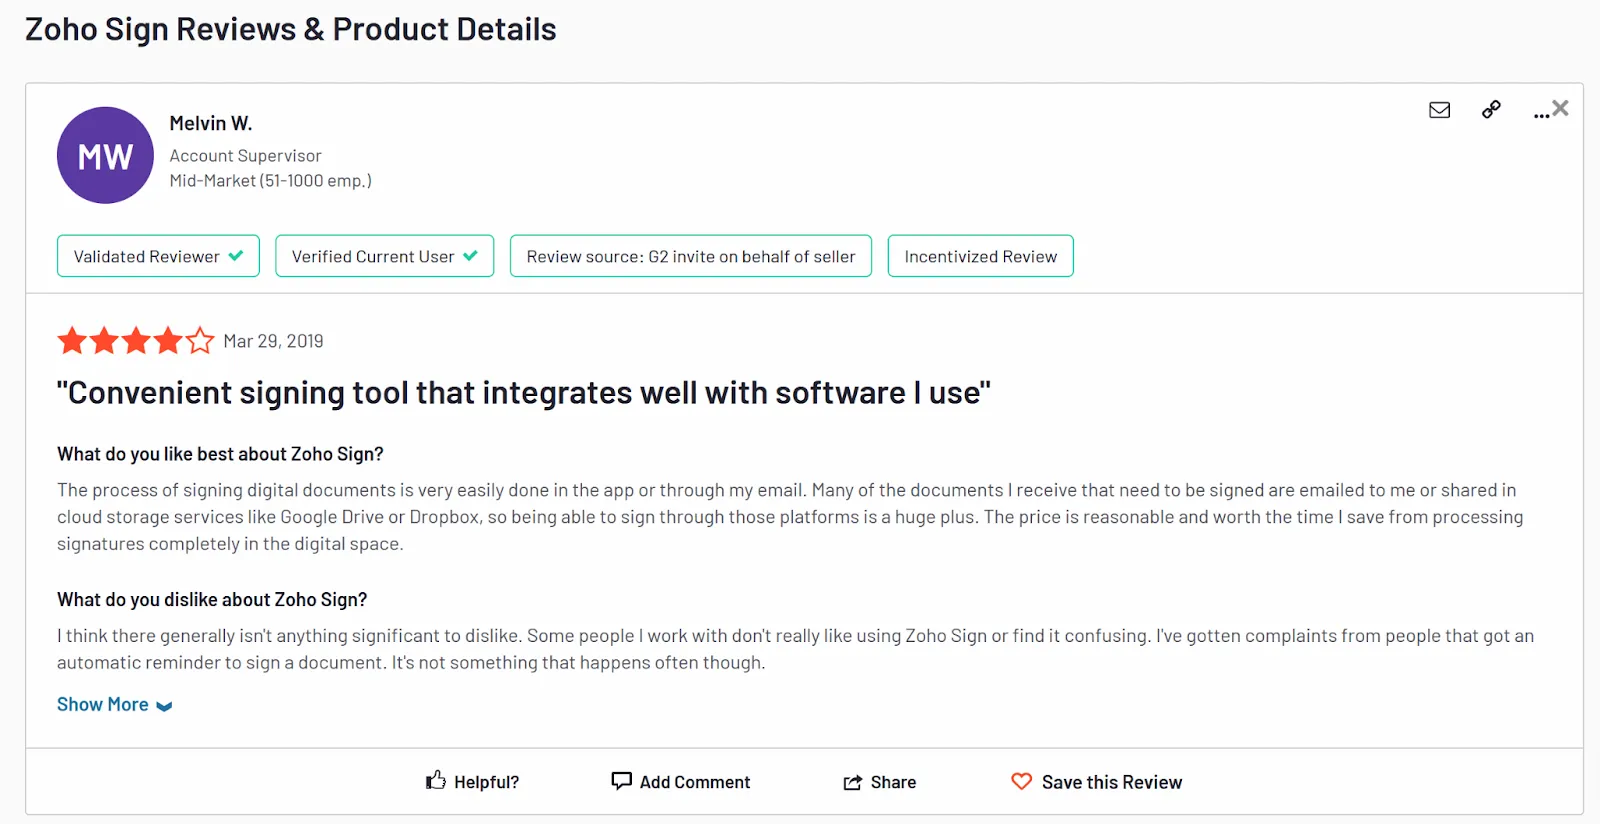Screen dimensions: 1600x824
Task: Click the Verified Current User checkmark icon
Action: tap(470, 256)
